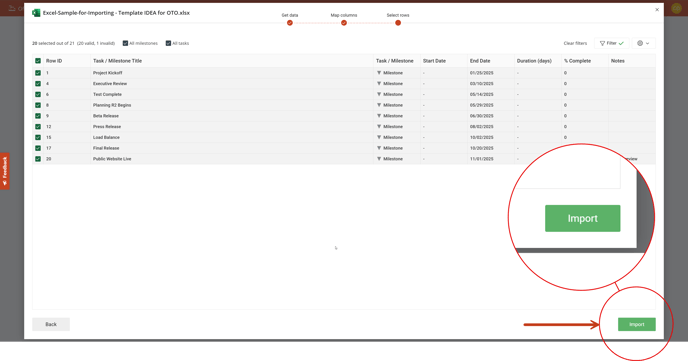Toggle the select-all checkbox in the table header
688x361 pixels.
[x=38, y=61]
